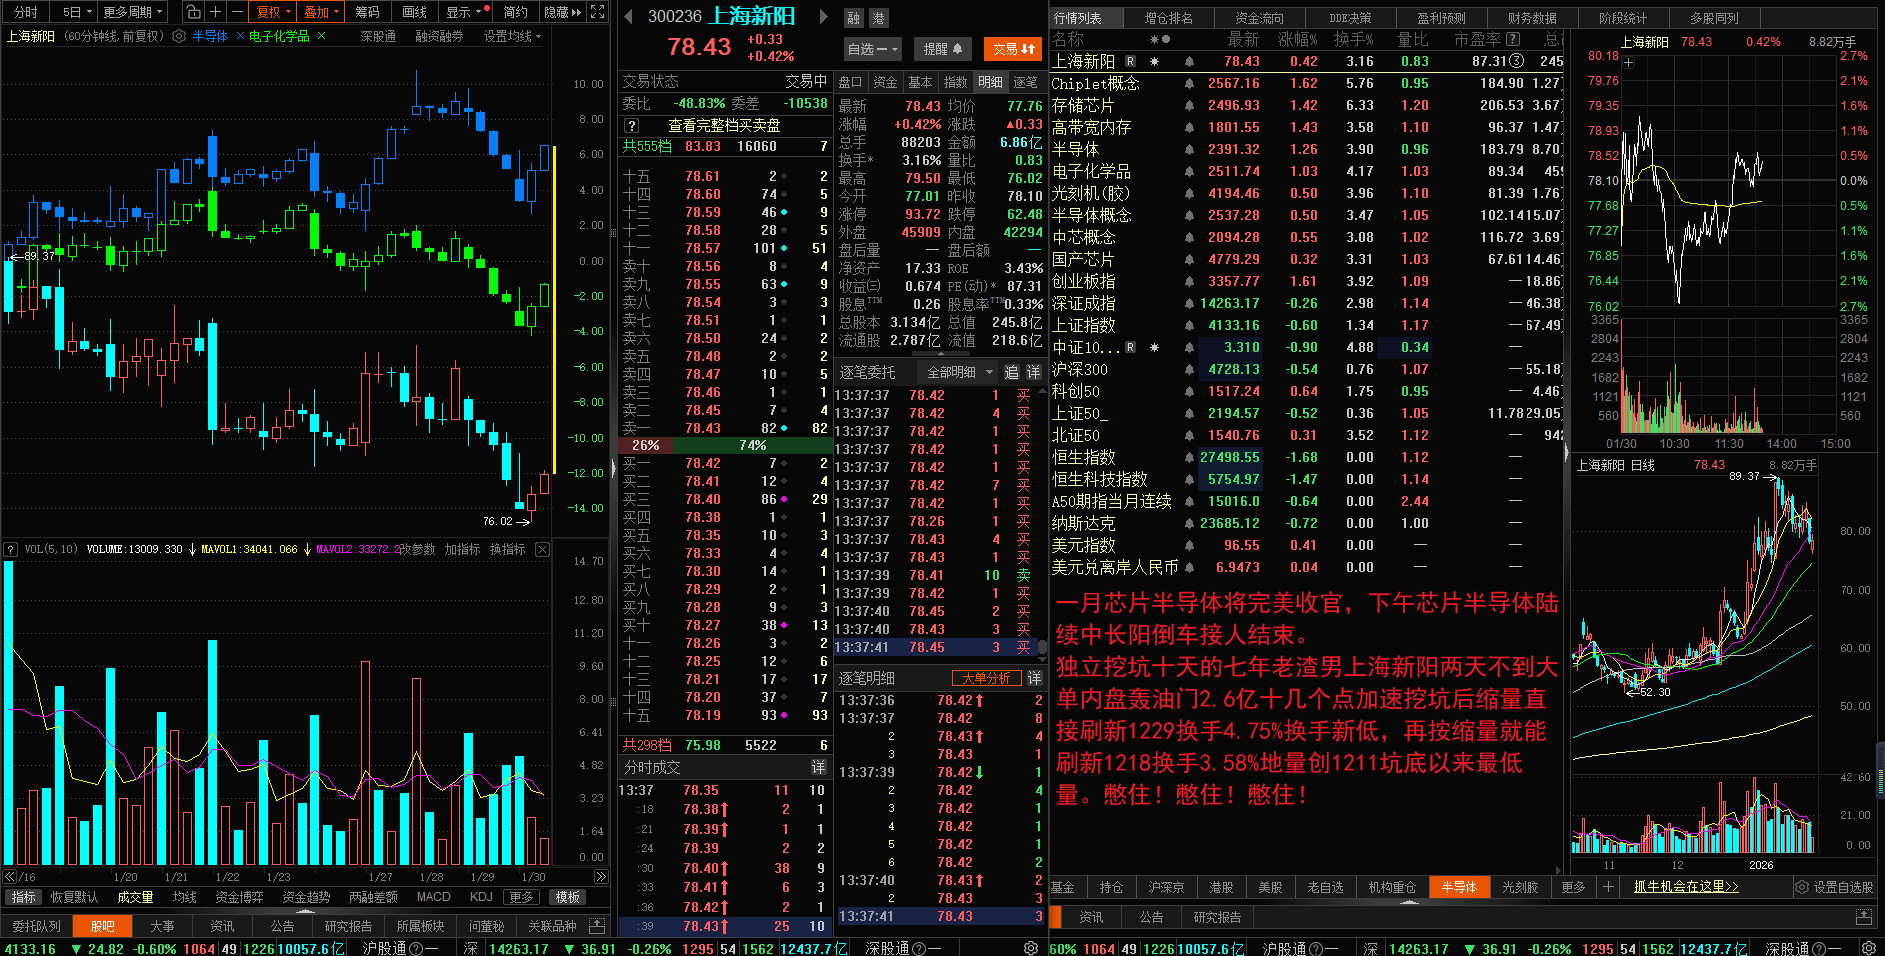Click 市盈率 column help icon
The width and height of the screenshot is (1885, 956).
click(1513, 39)
